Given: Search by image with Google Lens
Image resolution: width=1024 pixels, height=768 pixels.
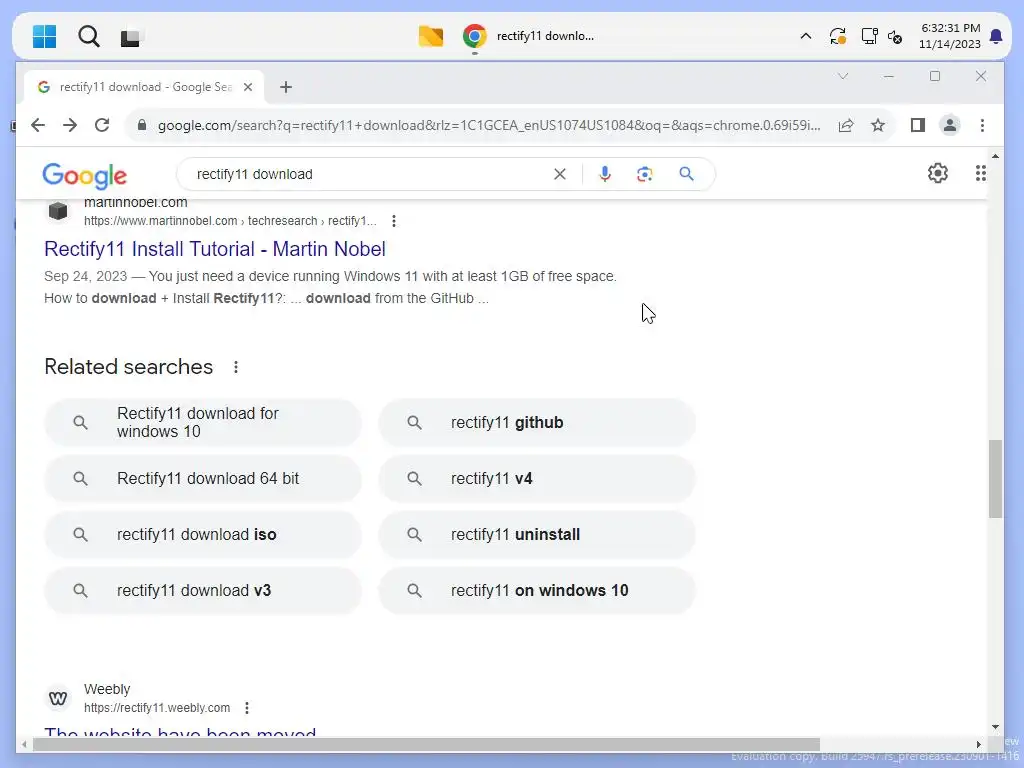Looking at the screenshot, I should 645,174.
